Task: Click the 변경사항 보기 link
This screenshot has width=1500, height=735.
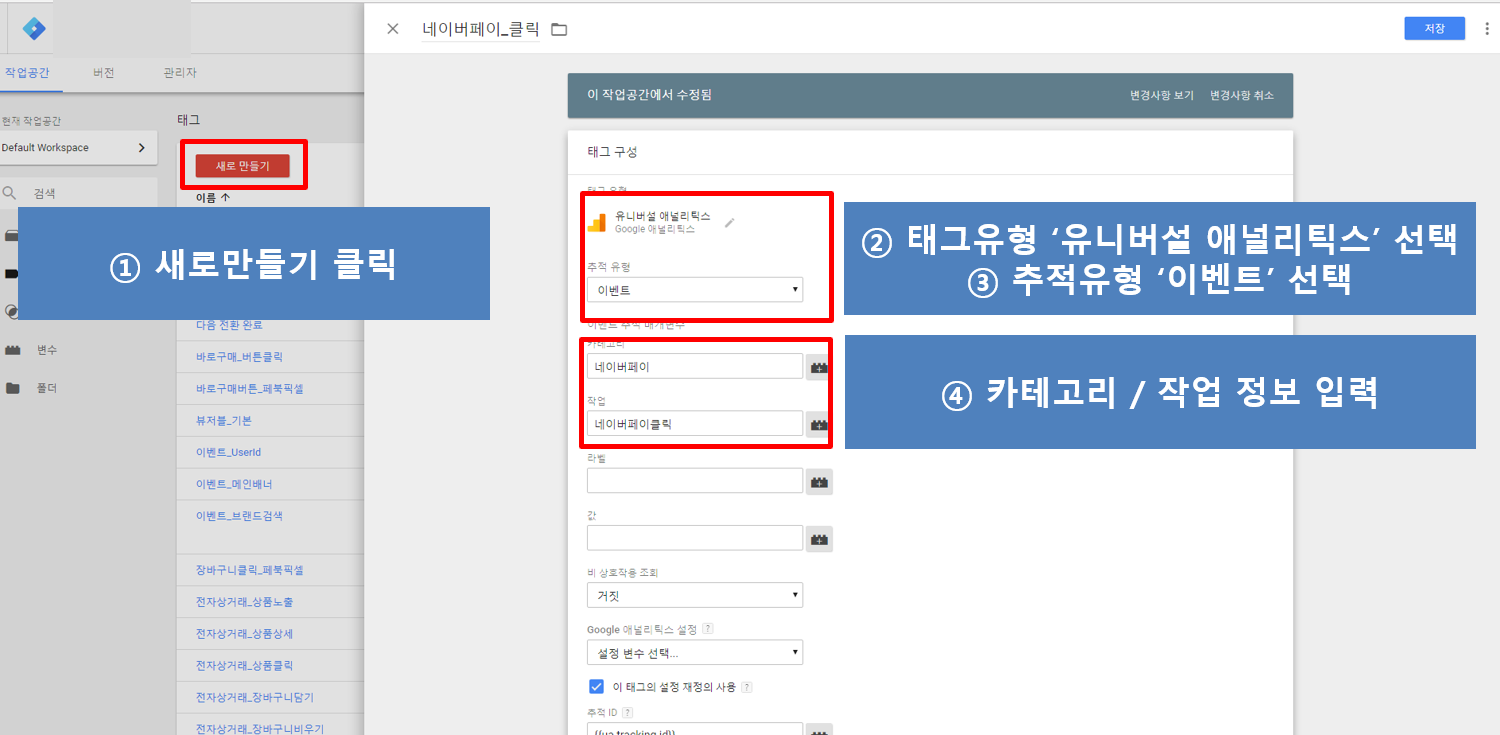Action: (x=1161, y=96)
